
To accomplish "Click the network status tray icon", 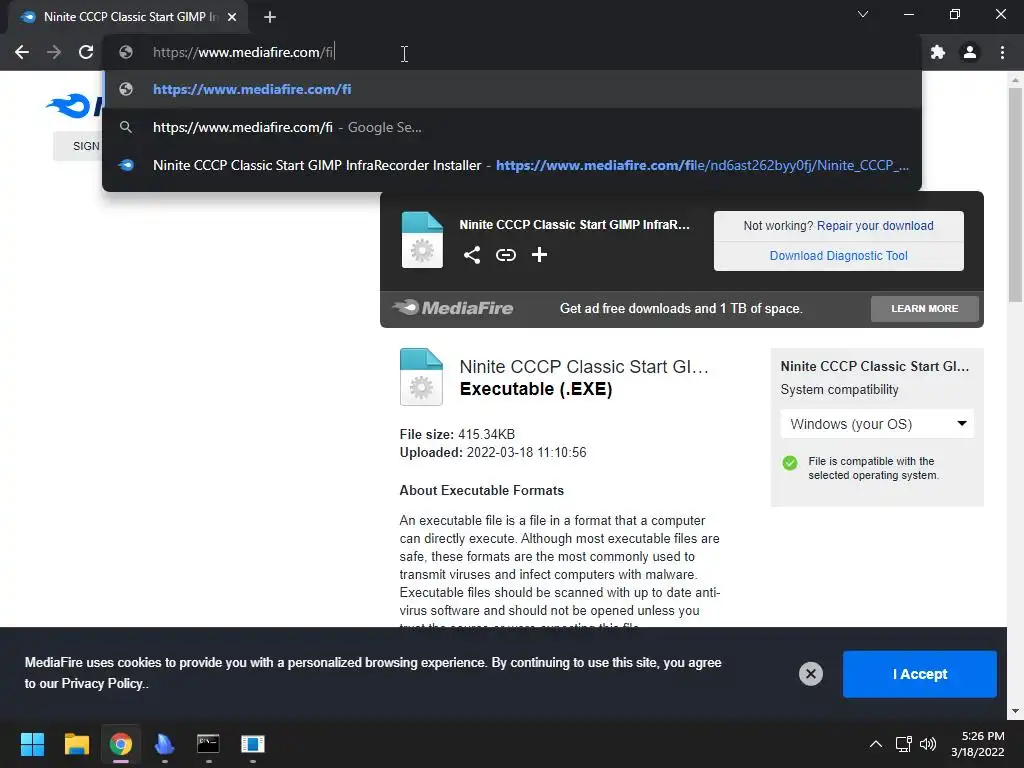I will point(903,744).
